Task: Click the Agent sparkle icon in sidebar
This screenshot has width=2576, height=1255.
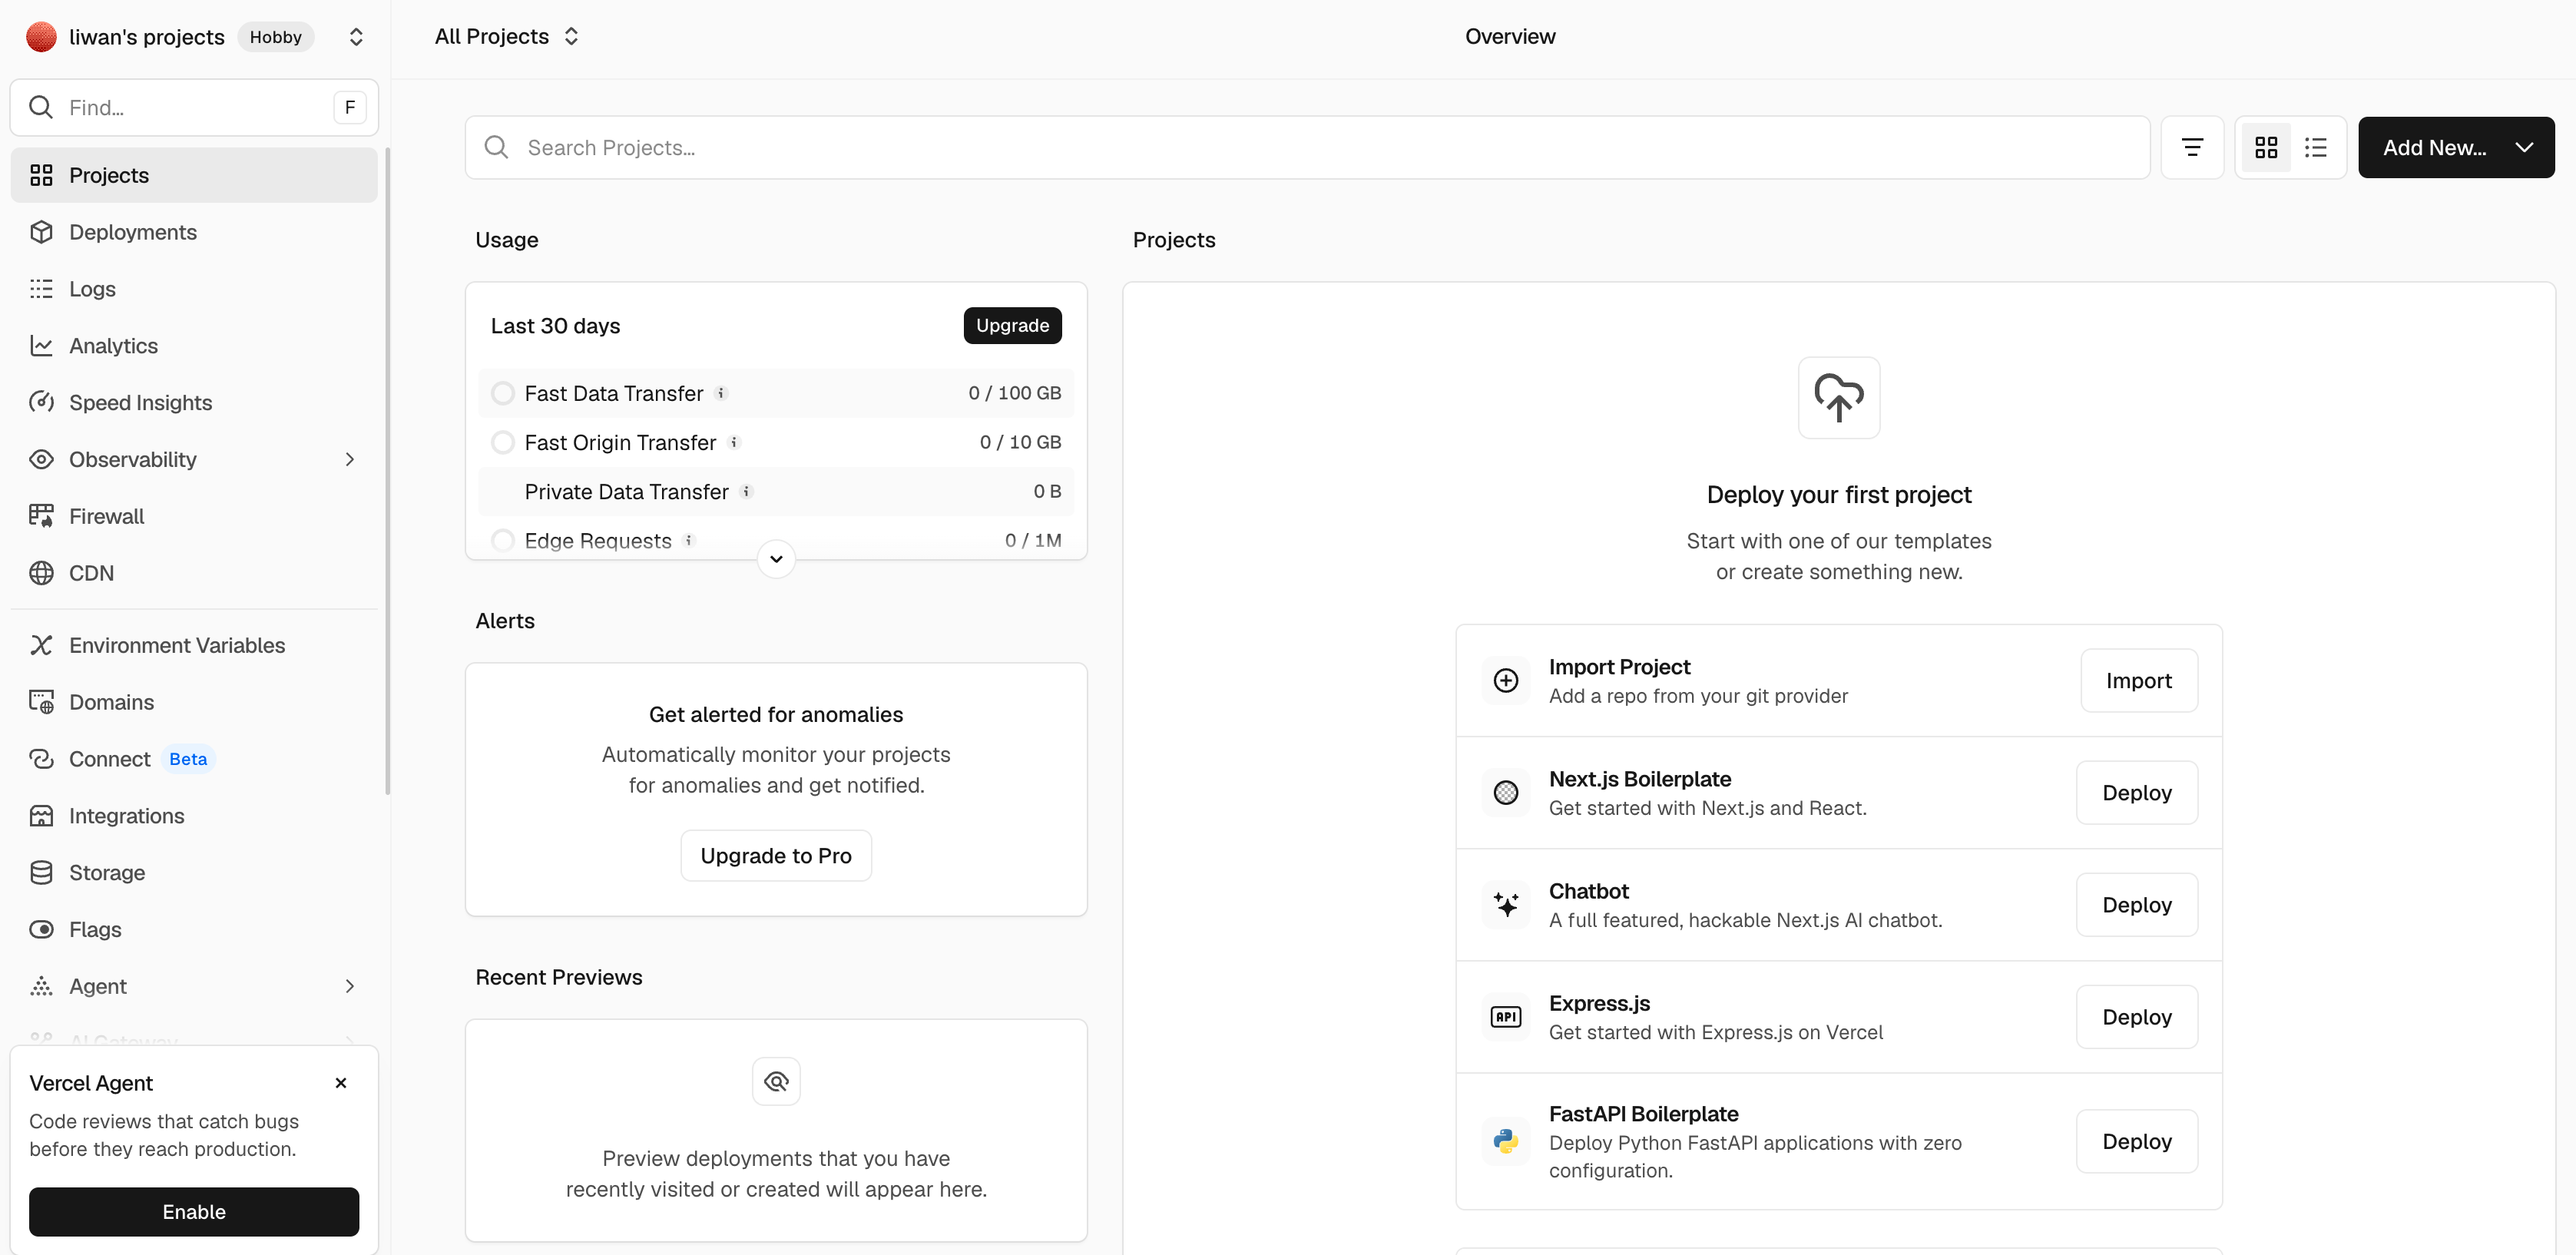Action: click(41, 986)
